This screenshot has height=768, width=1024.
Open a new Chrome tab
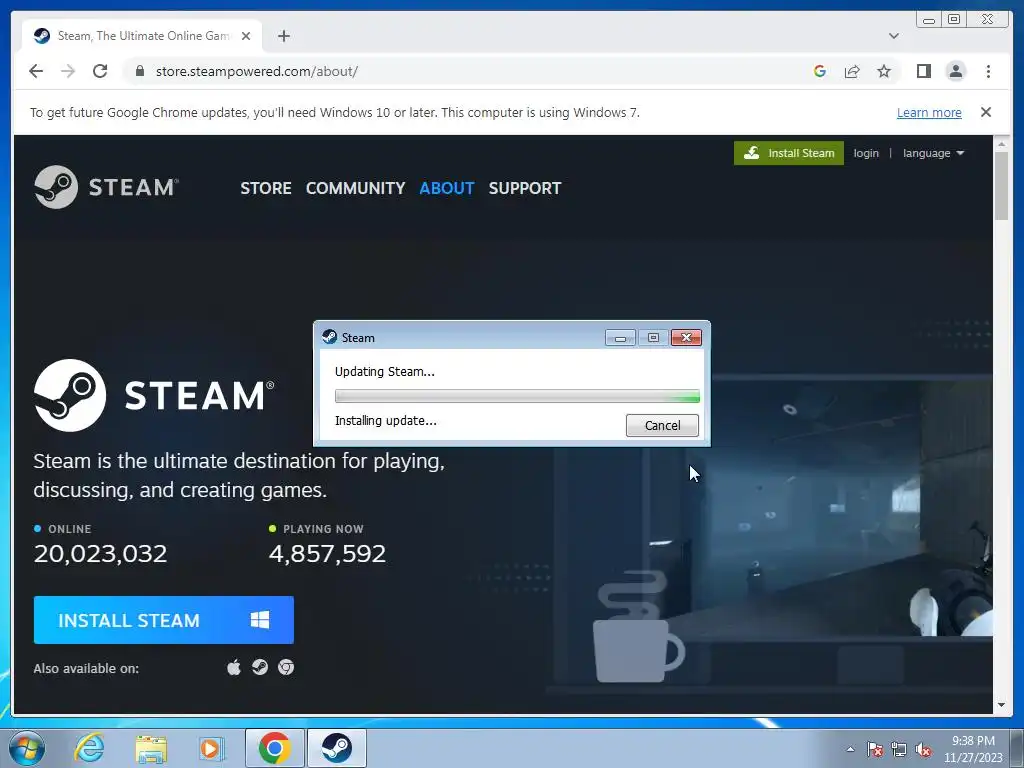[x=283, y=36]
